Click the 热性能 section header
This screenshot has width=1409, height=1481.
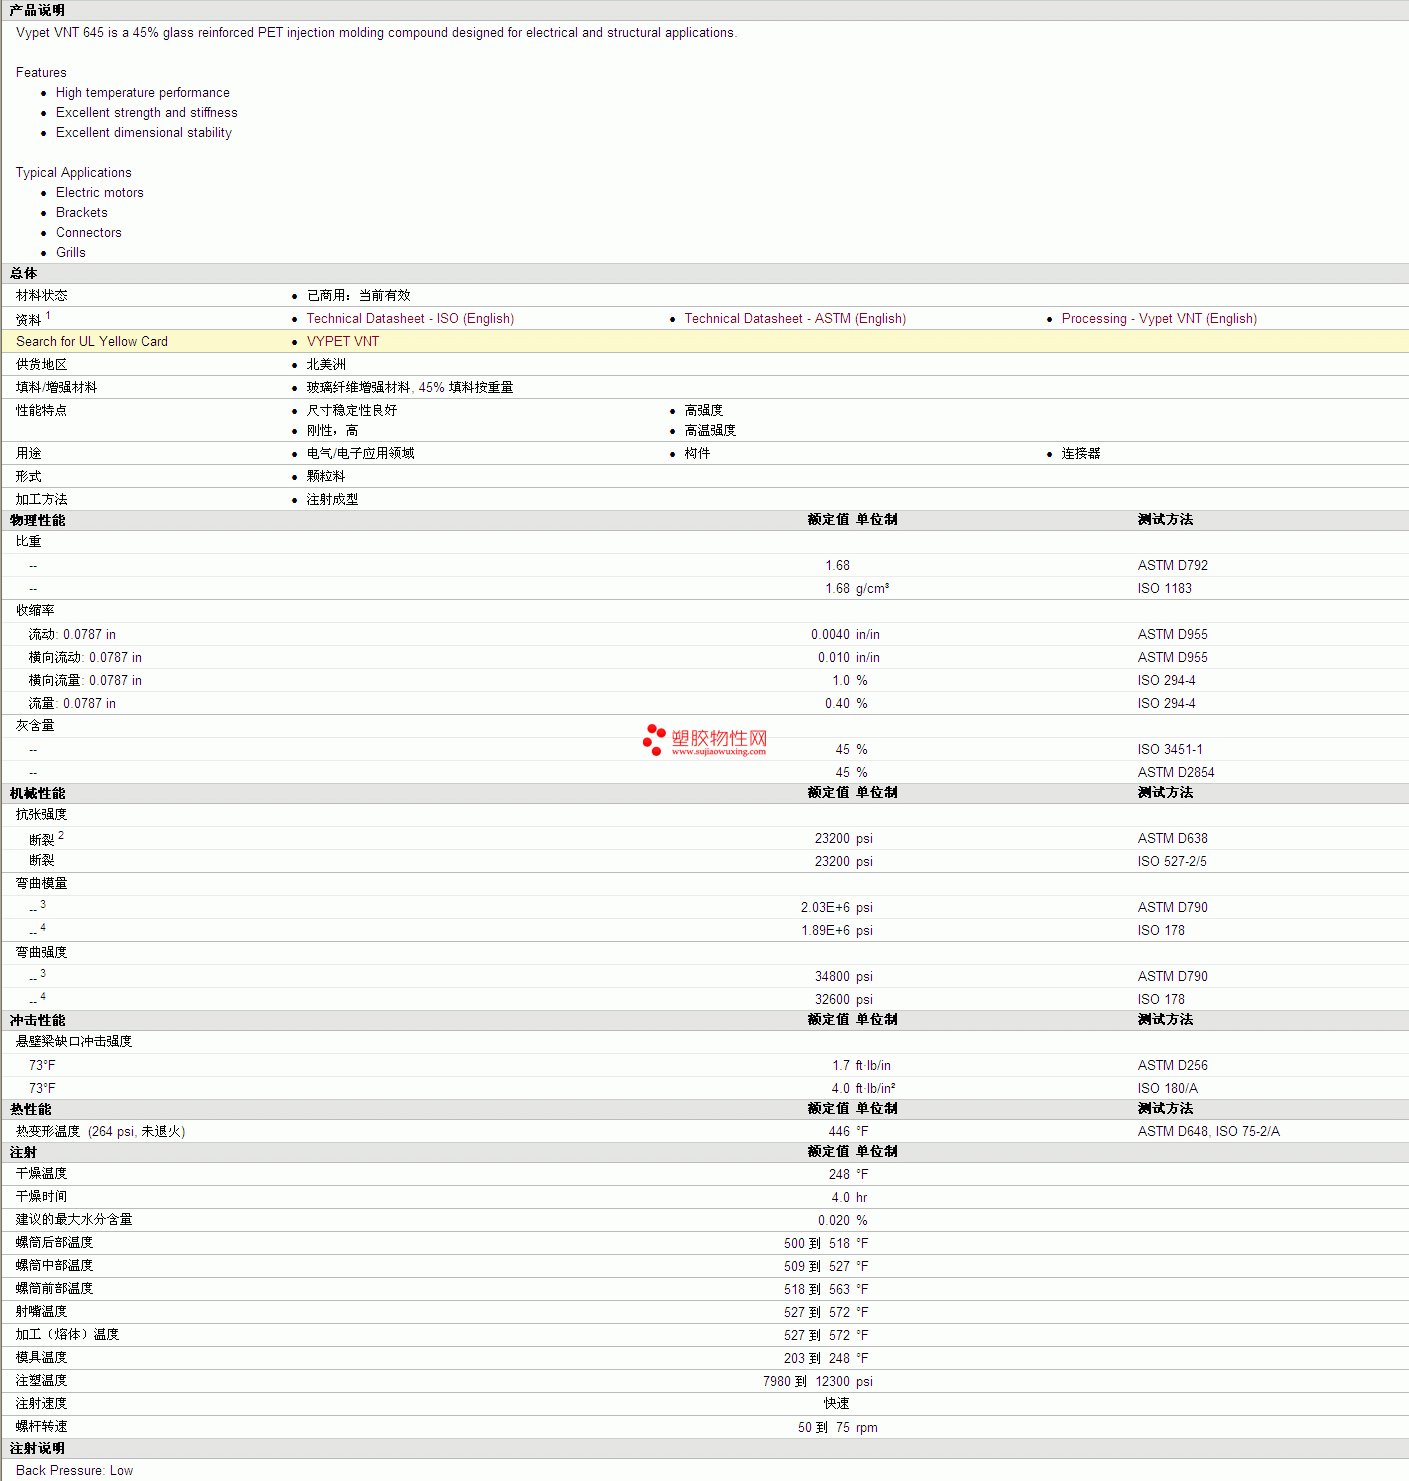click(x=30, y=1110)
